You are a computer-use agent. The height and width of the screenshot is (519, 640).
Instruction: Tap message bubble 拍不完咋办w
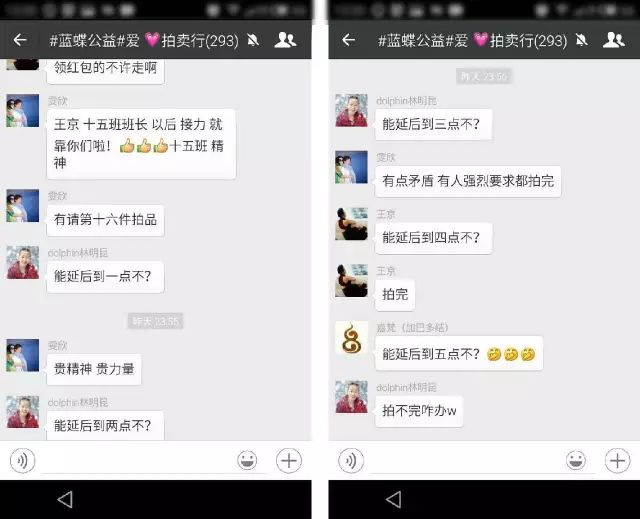click(x=419, y=411)
